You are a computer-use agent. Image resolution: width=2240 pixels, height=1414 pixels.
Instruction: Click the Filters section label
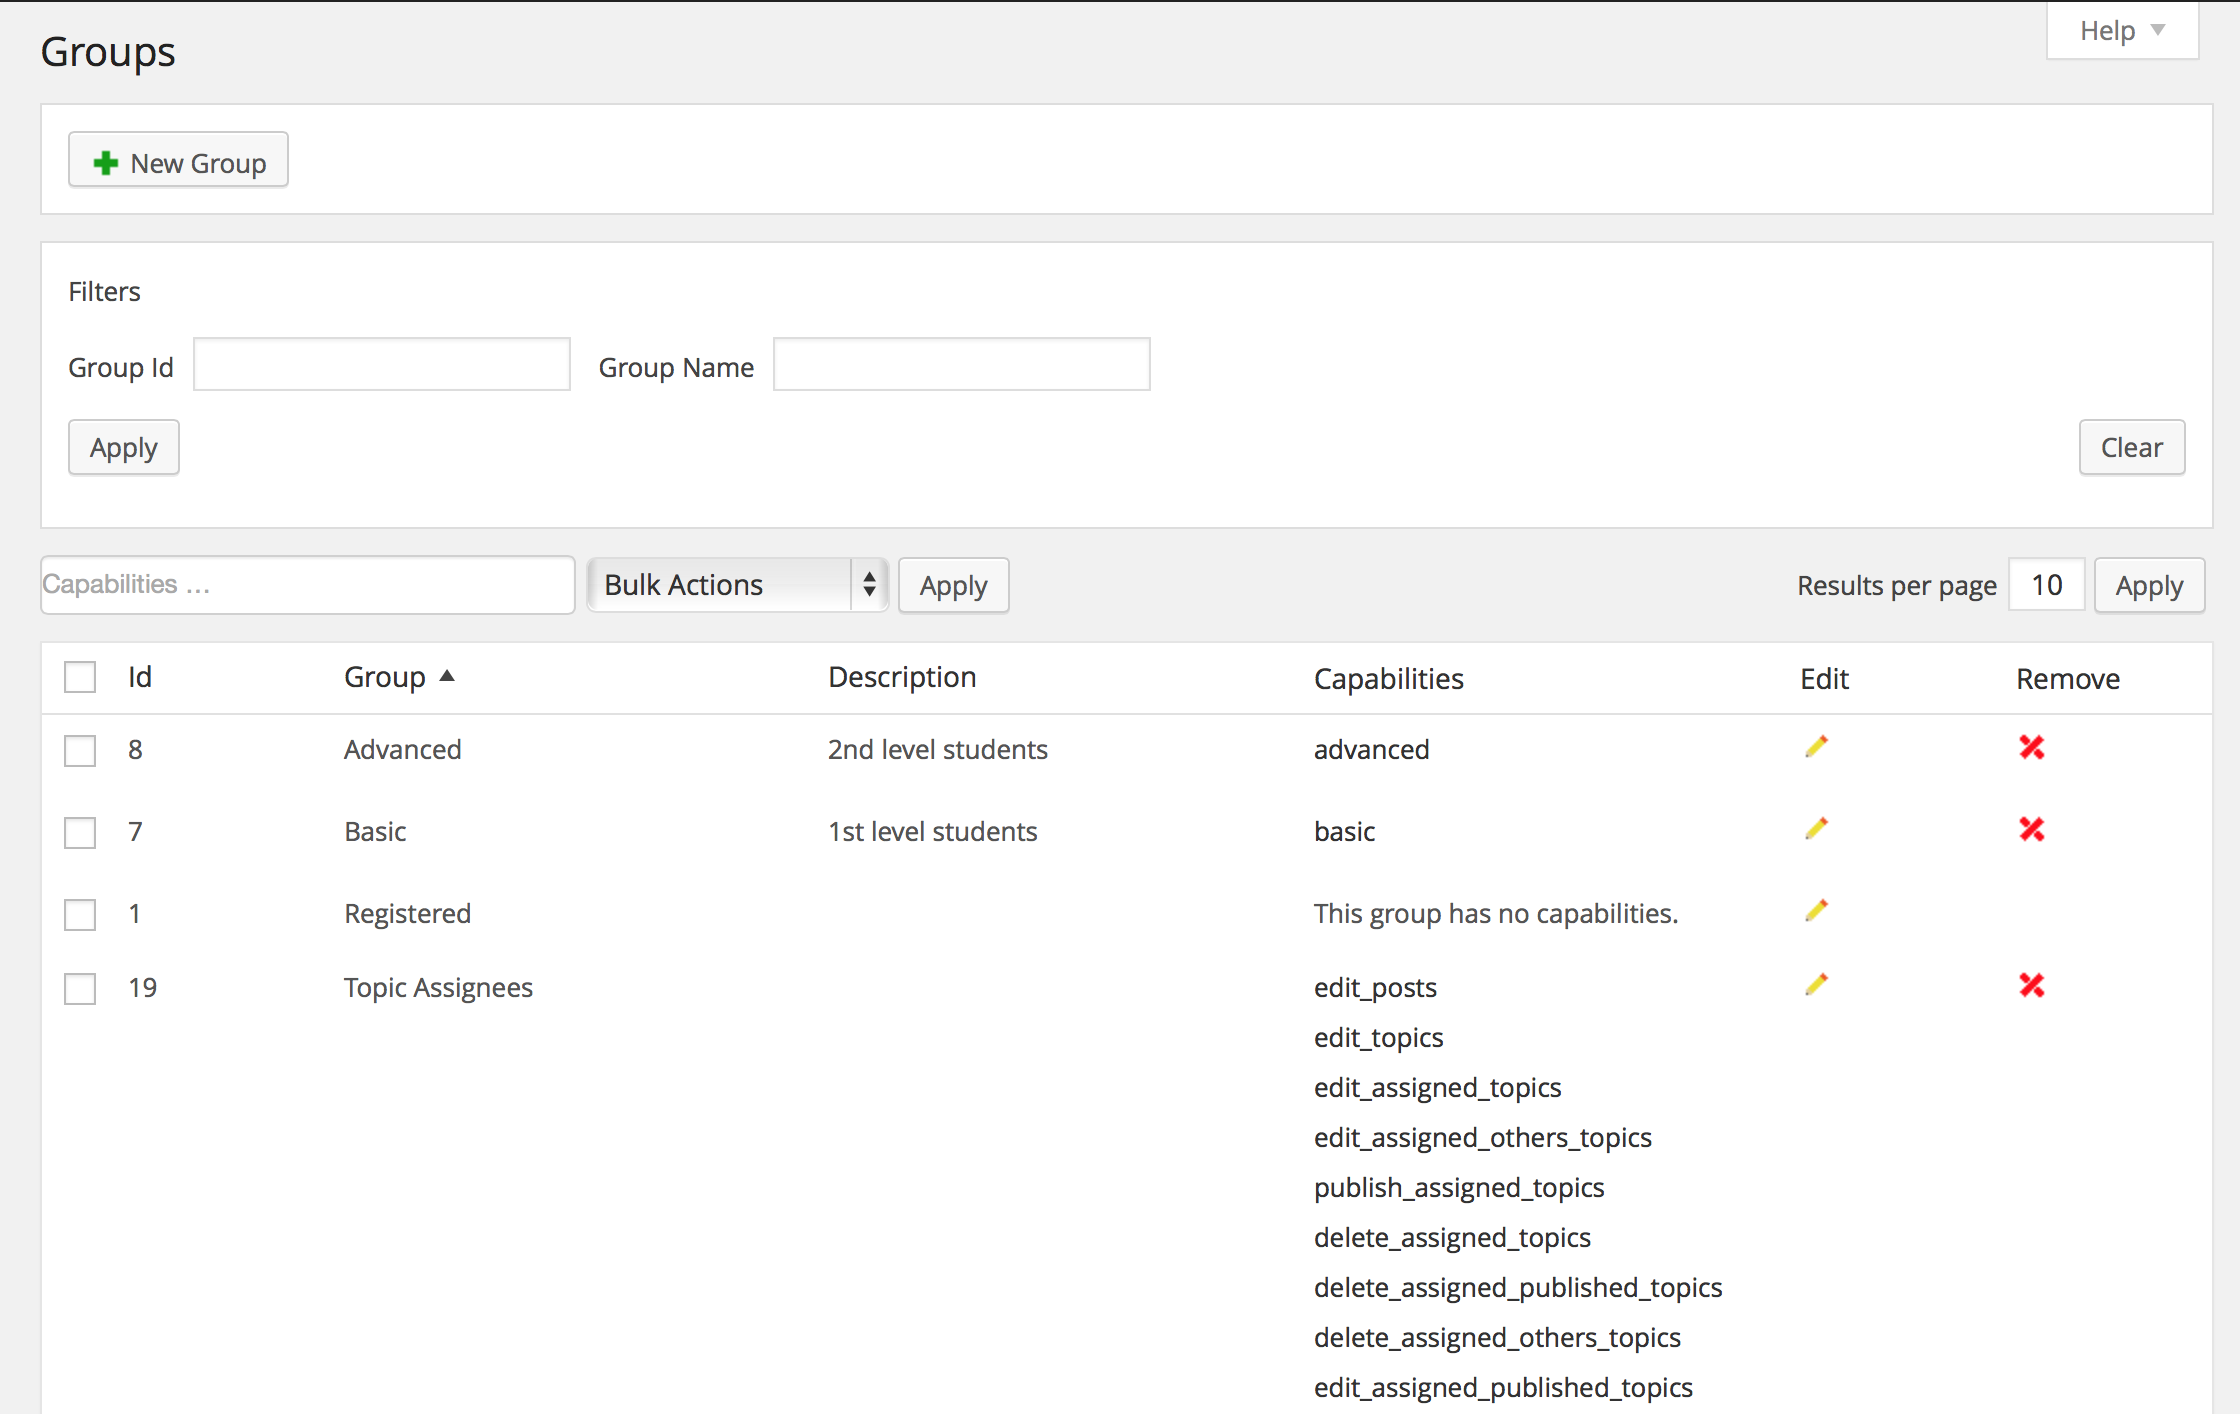click(104, 291)
